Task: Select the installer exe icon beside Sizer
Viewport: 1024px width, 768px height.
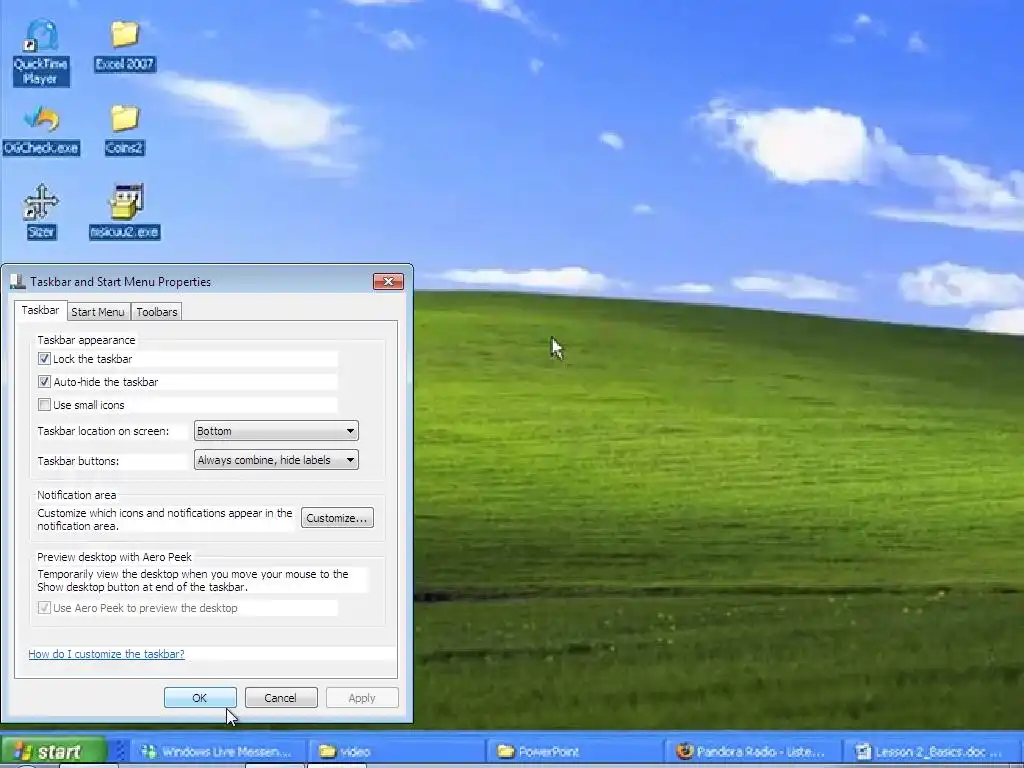Action: point(125,211)
